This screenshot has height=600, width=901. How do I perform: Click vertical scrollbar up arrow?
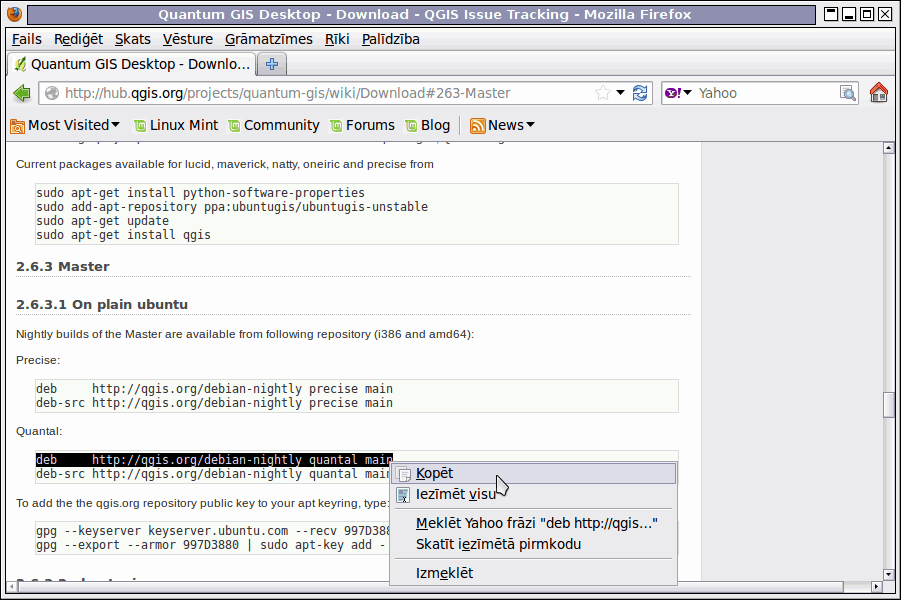pyautogui.click(x=888, y=148)
